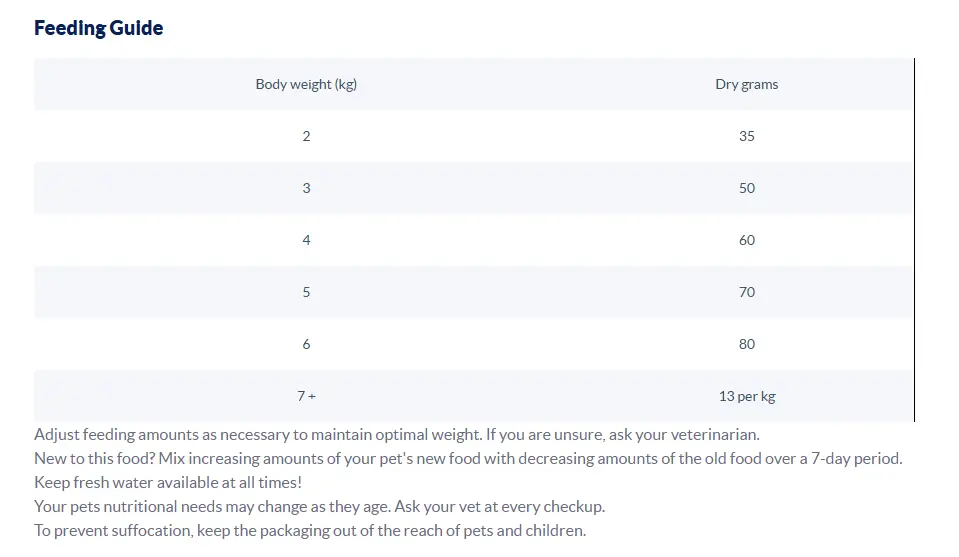Click the 'Adjust feeding amounts' sentence

[397, 435]
